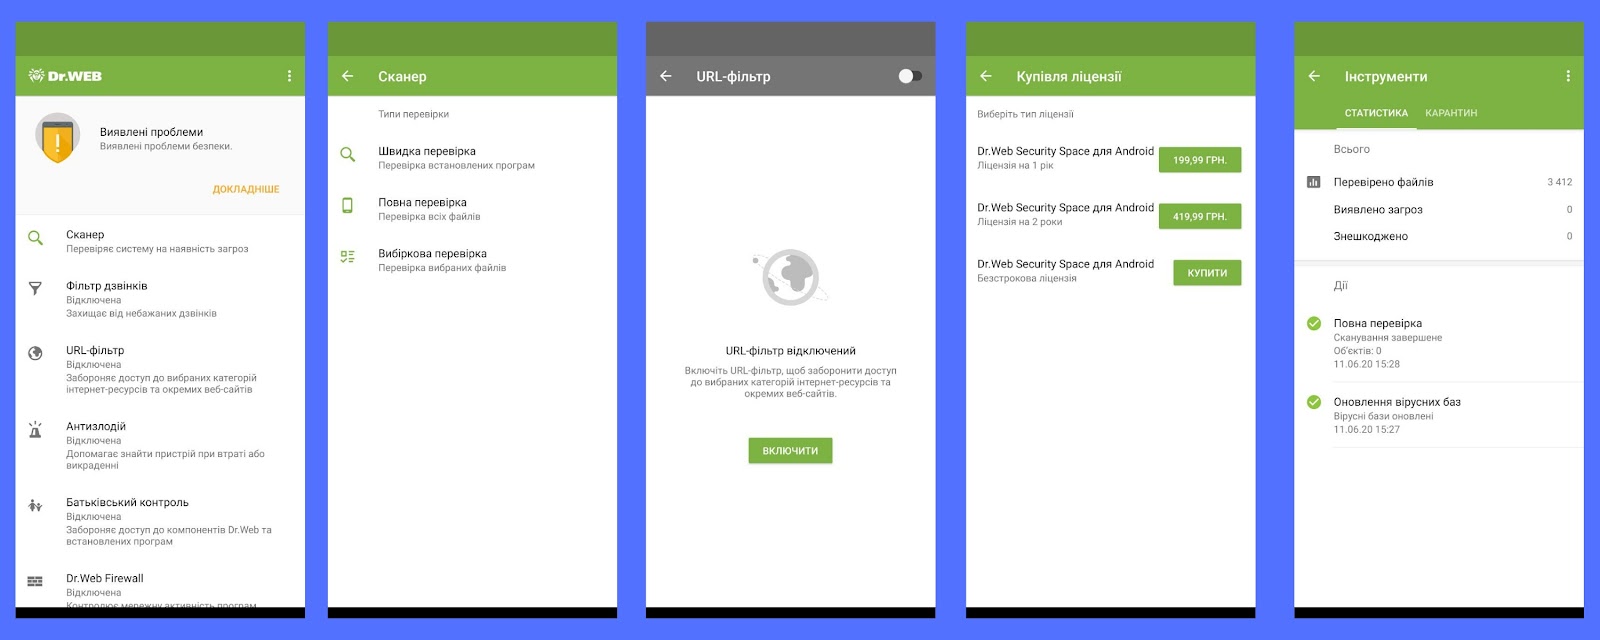Click the Швидка перевірка magnifier icon

(348, 155)
